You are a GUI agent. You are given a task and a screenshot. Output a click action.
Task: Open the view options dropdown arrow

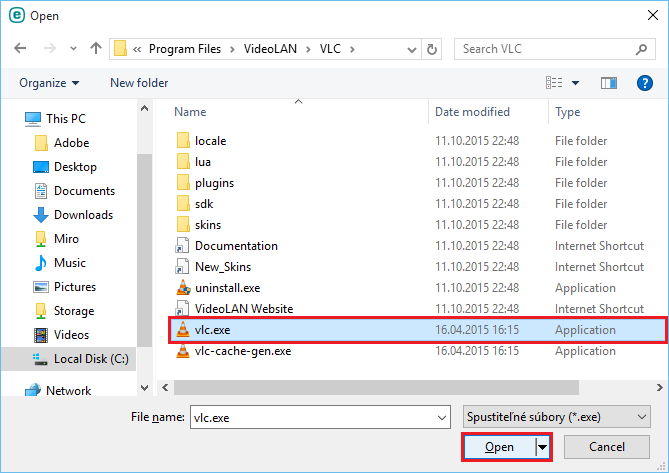coord(575,83)
